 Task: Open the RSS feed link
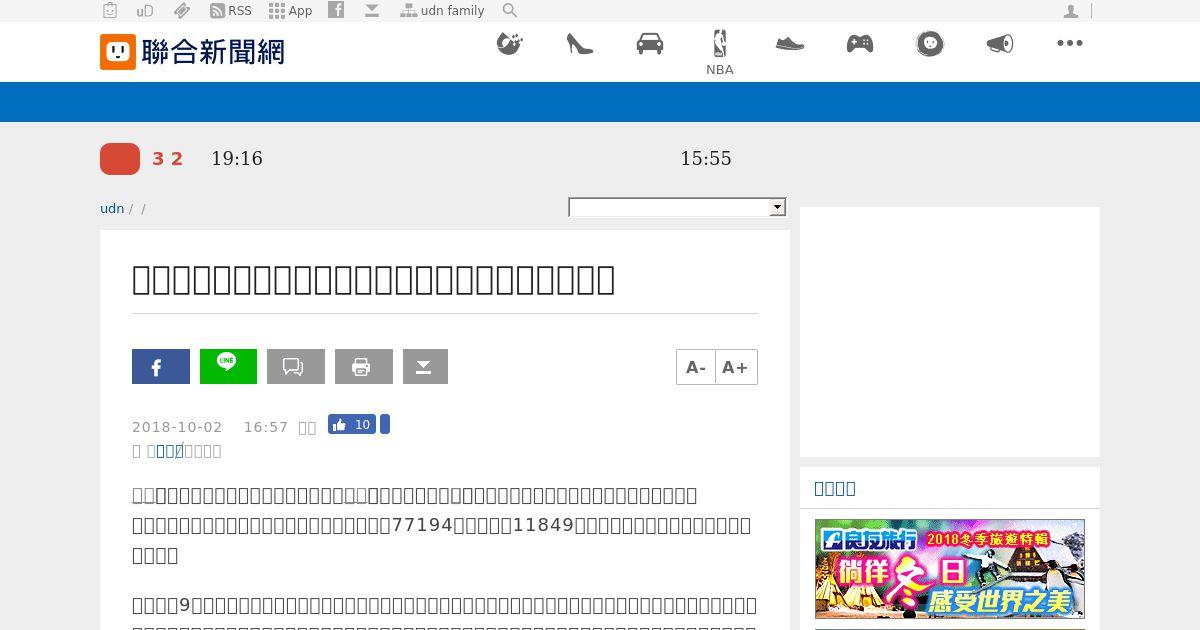231,11
